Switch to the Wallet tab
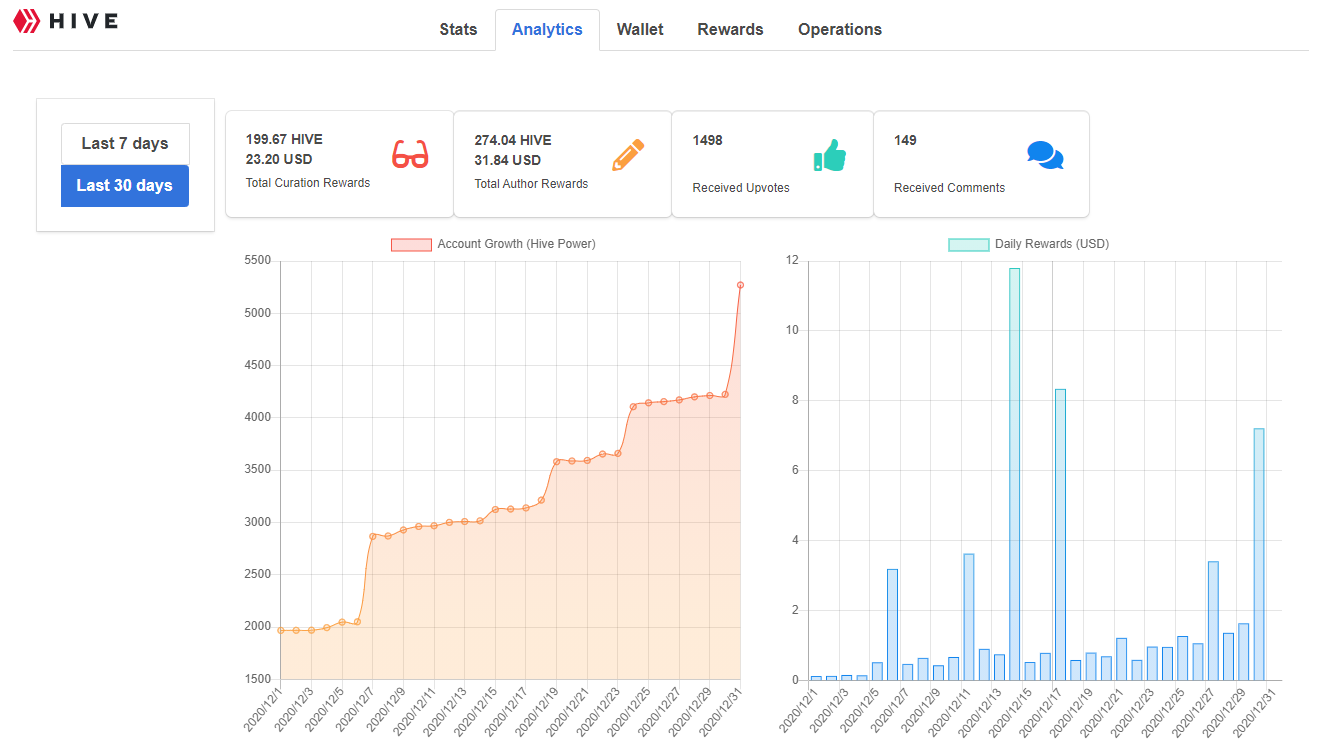This screenshot has width=1322, height=754. click(640, 29)
